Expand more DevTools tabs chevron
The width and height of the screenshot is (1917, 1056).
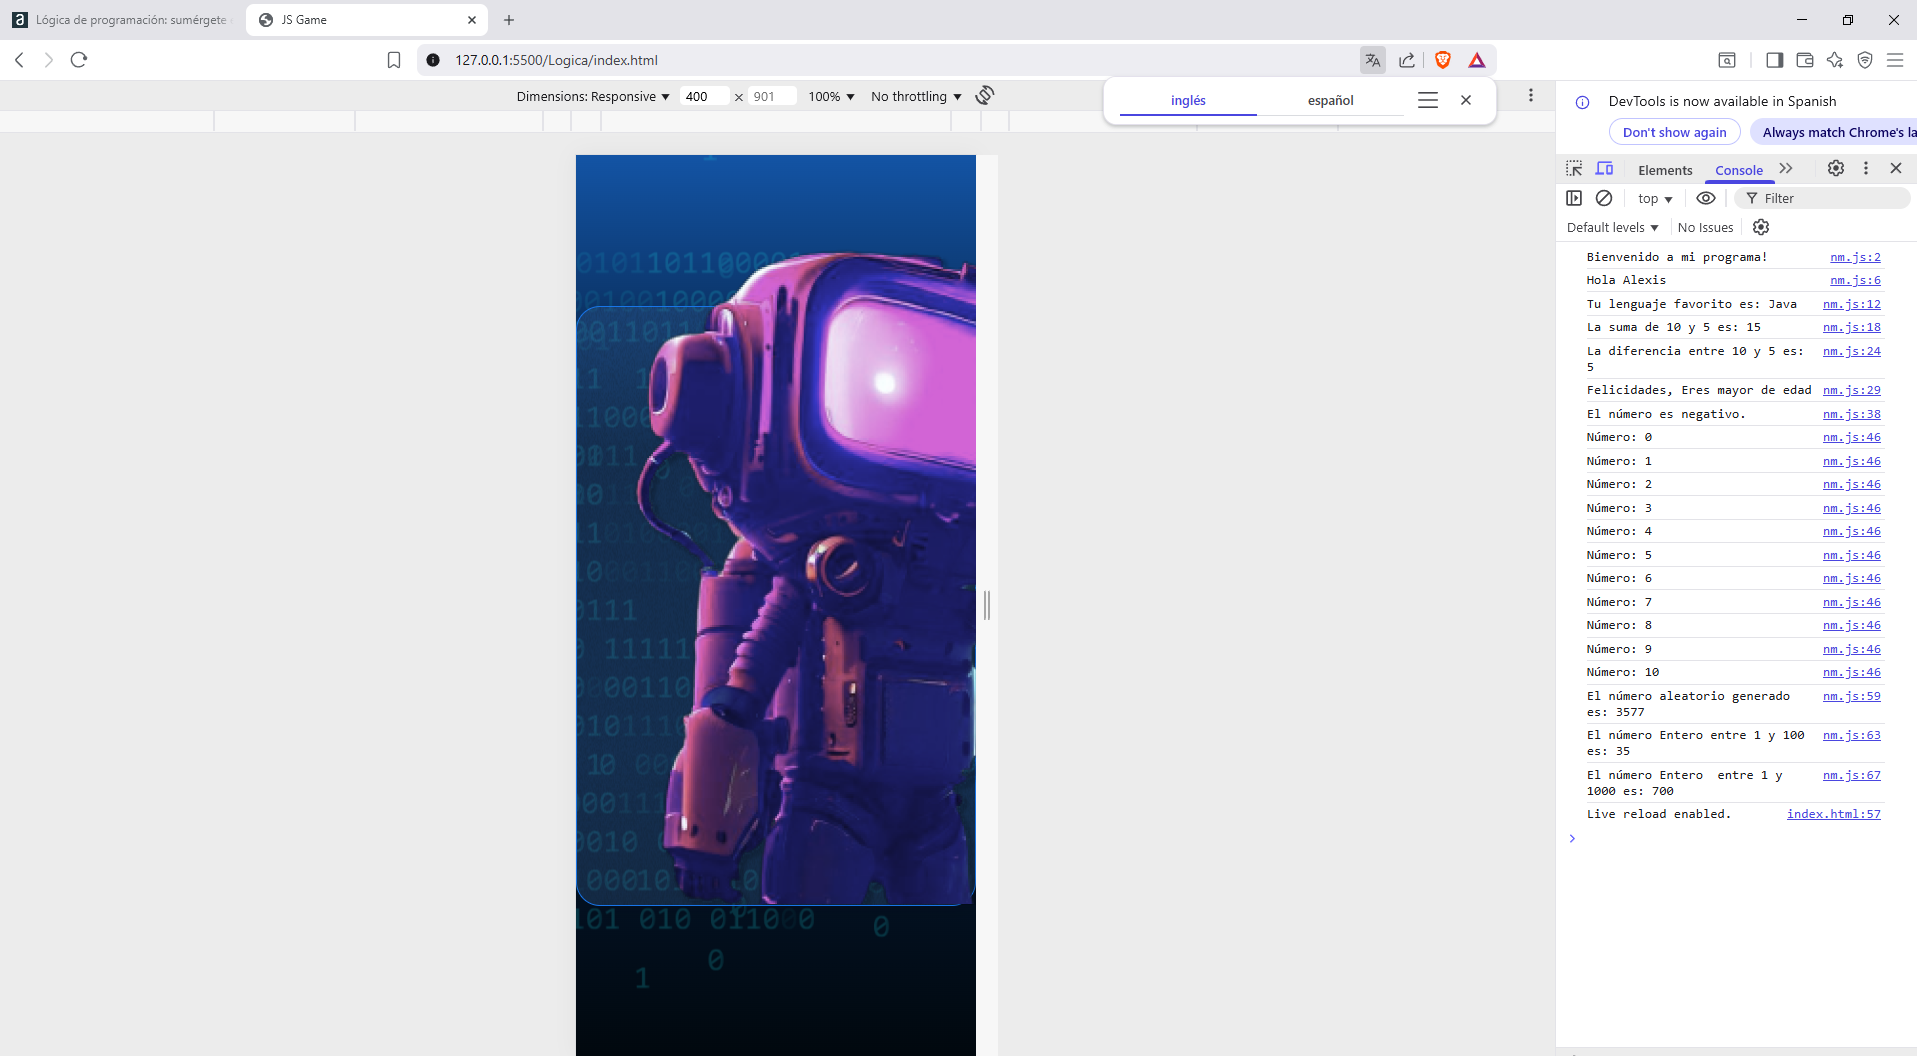pyautogui.click(x=1786, y=169)
